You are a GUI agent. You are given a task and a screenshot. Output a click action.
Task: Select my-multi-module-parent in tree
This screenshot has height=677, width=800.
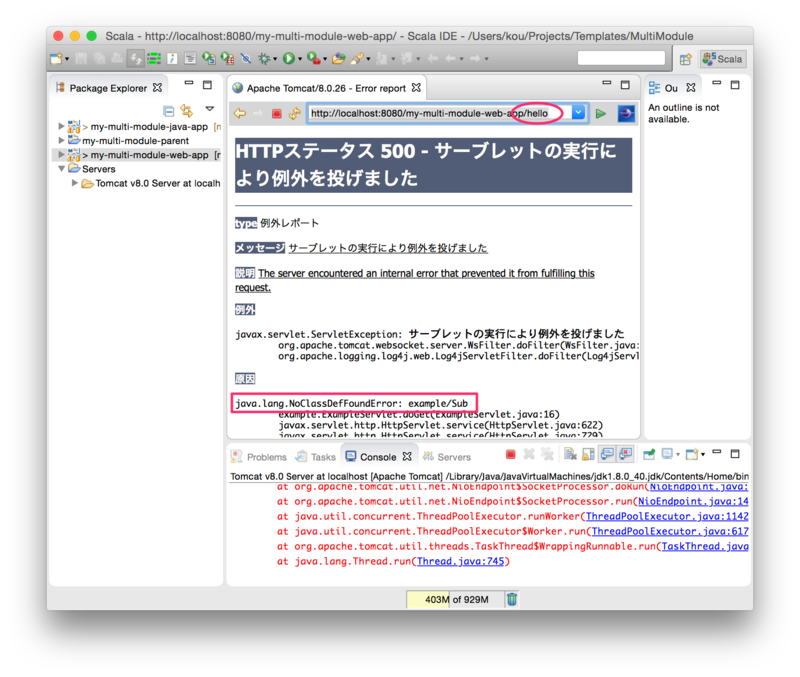[x=135, y=140]
